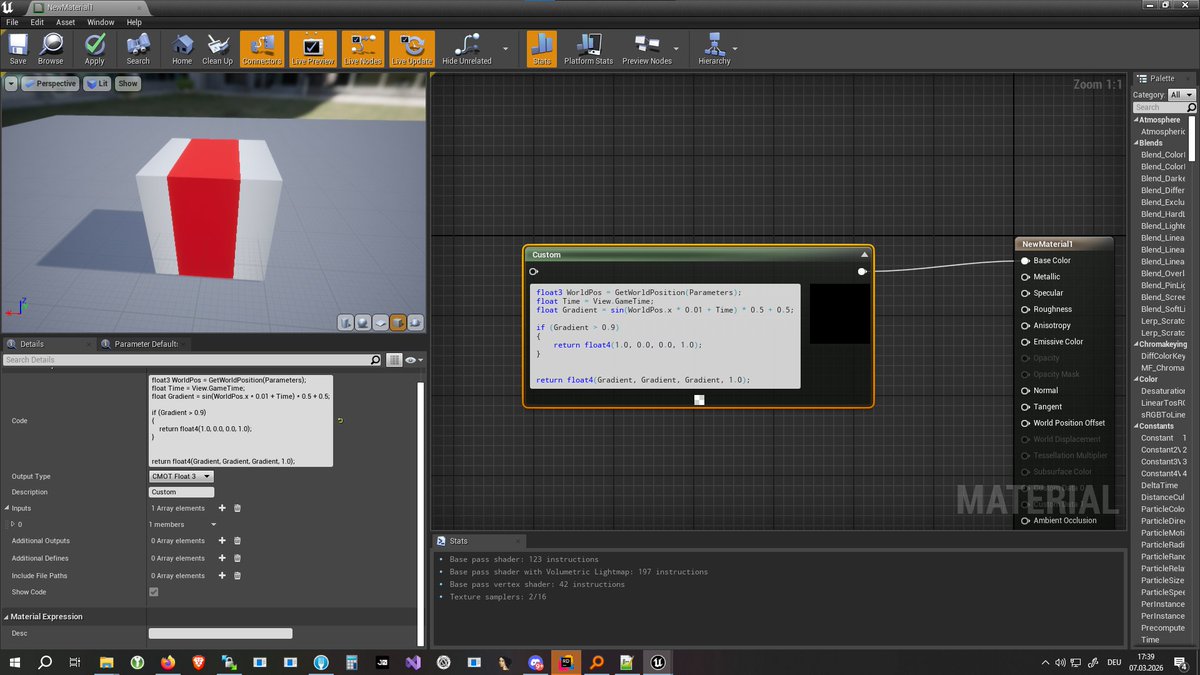Click the Home icon in toolbar

click(x=181, y=48)
